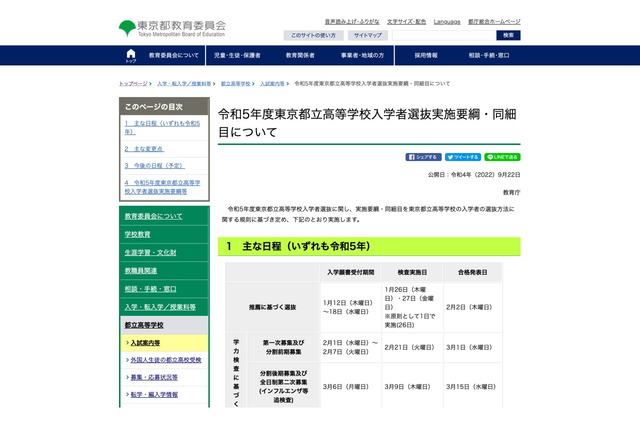The width and height of the screenshot is (640, 426).
Task: Open 文字サイズ・配色 settings link
Action: pos(407,22)
